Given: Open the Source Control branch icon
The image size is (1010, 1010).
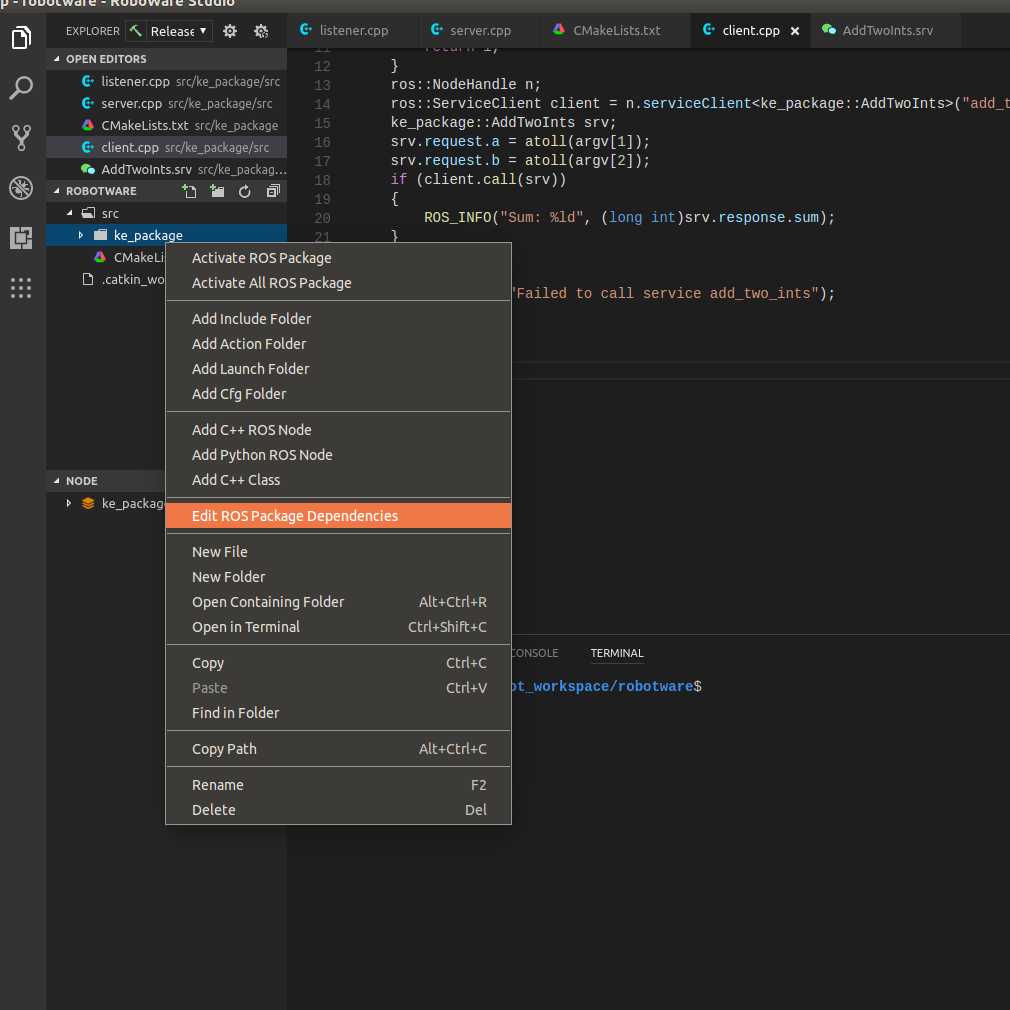Looking at the screenshot, I should point(21,138).
